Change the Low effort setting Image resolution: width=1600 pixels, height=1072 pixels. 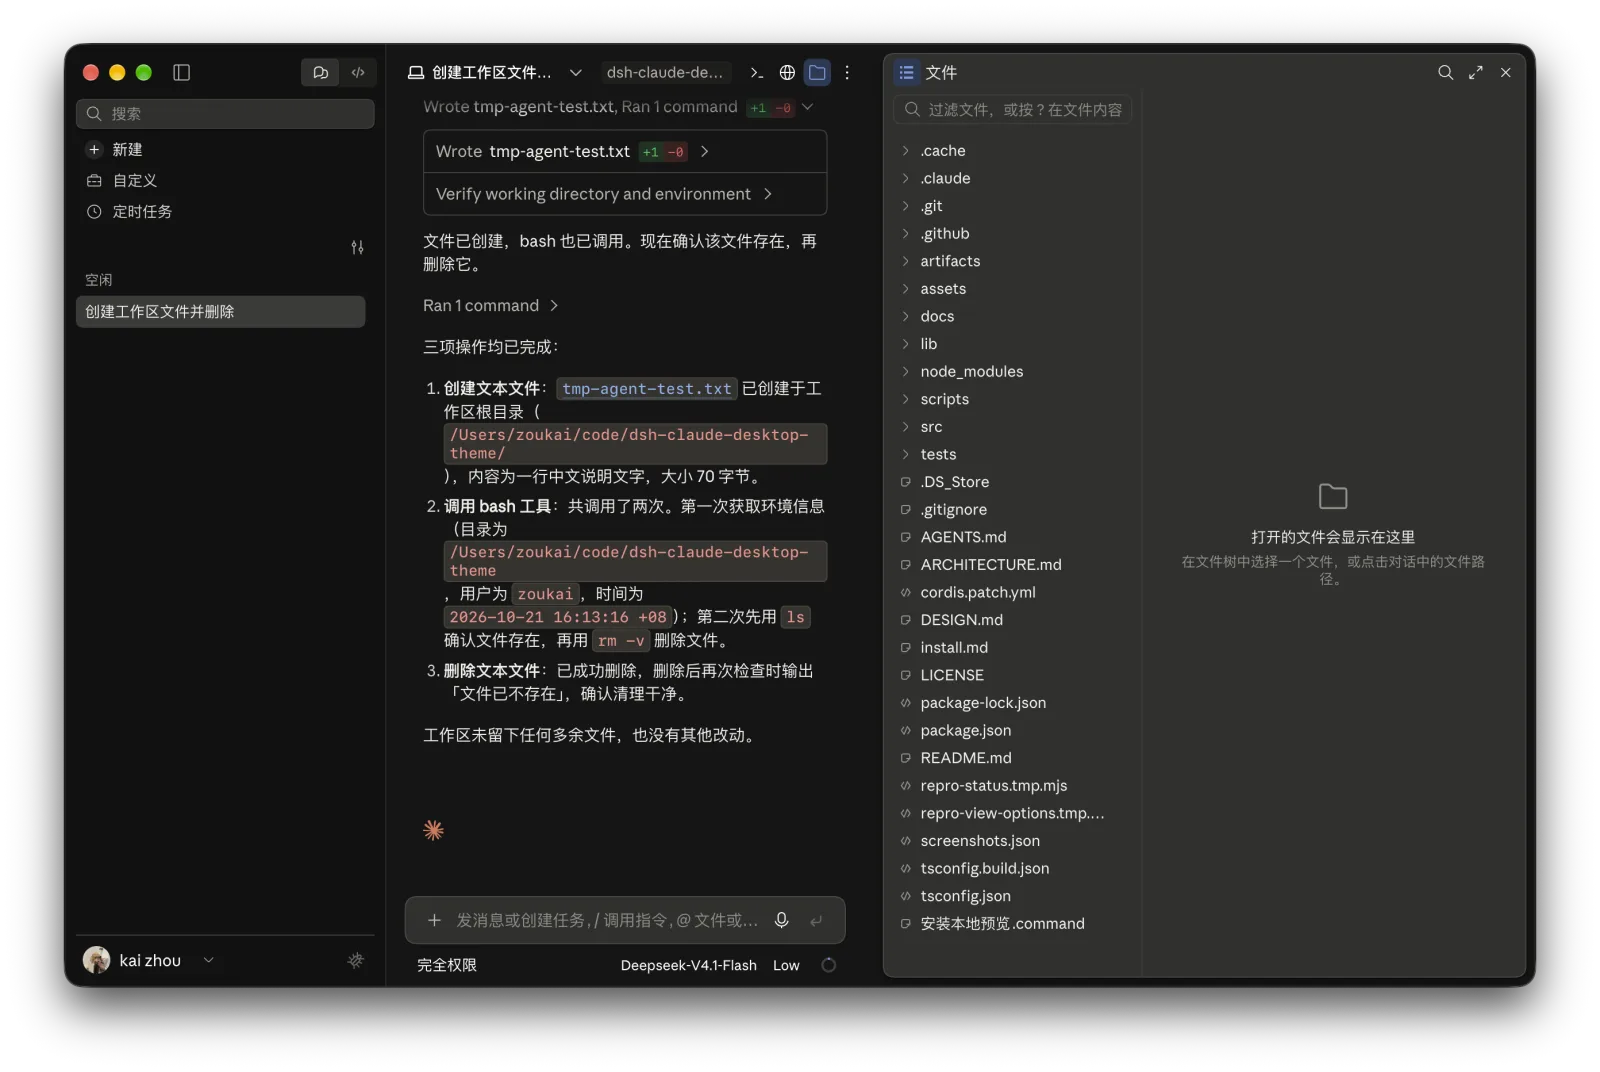tap(786, 965)
